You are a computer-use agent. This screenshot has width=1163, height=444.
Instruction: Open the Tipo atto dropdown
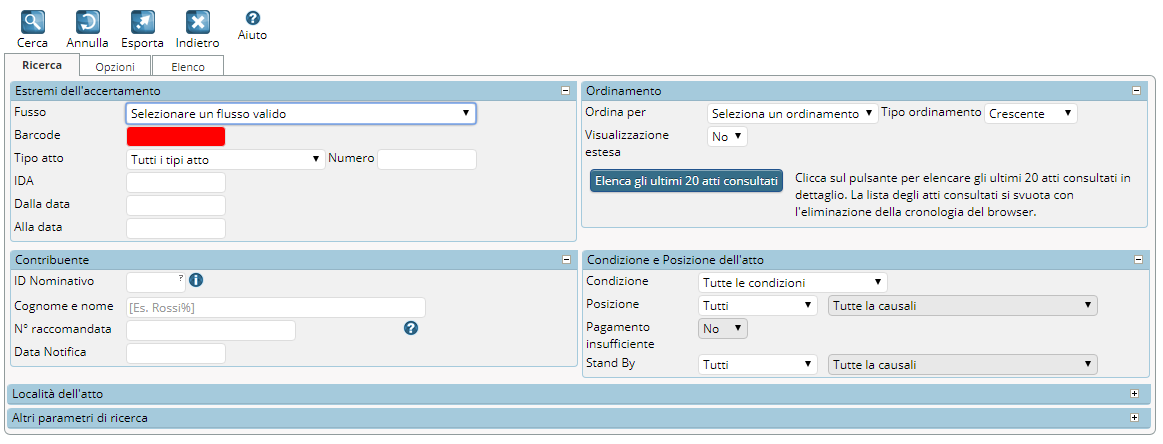point(225,159)
